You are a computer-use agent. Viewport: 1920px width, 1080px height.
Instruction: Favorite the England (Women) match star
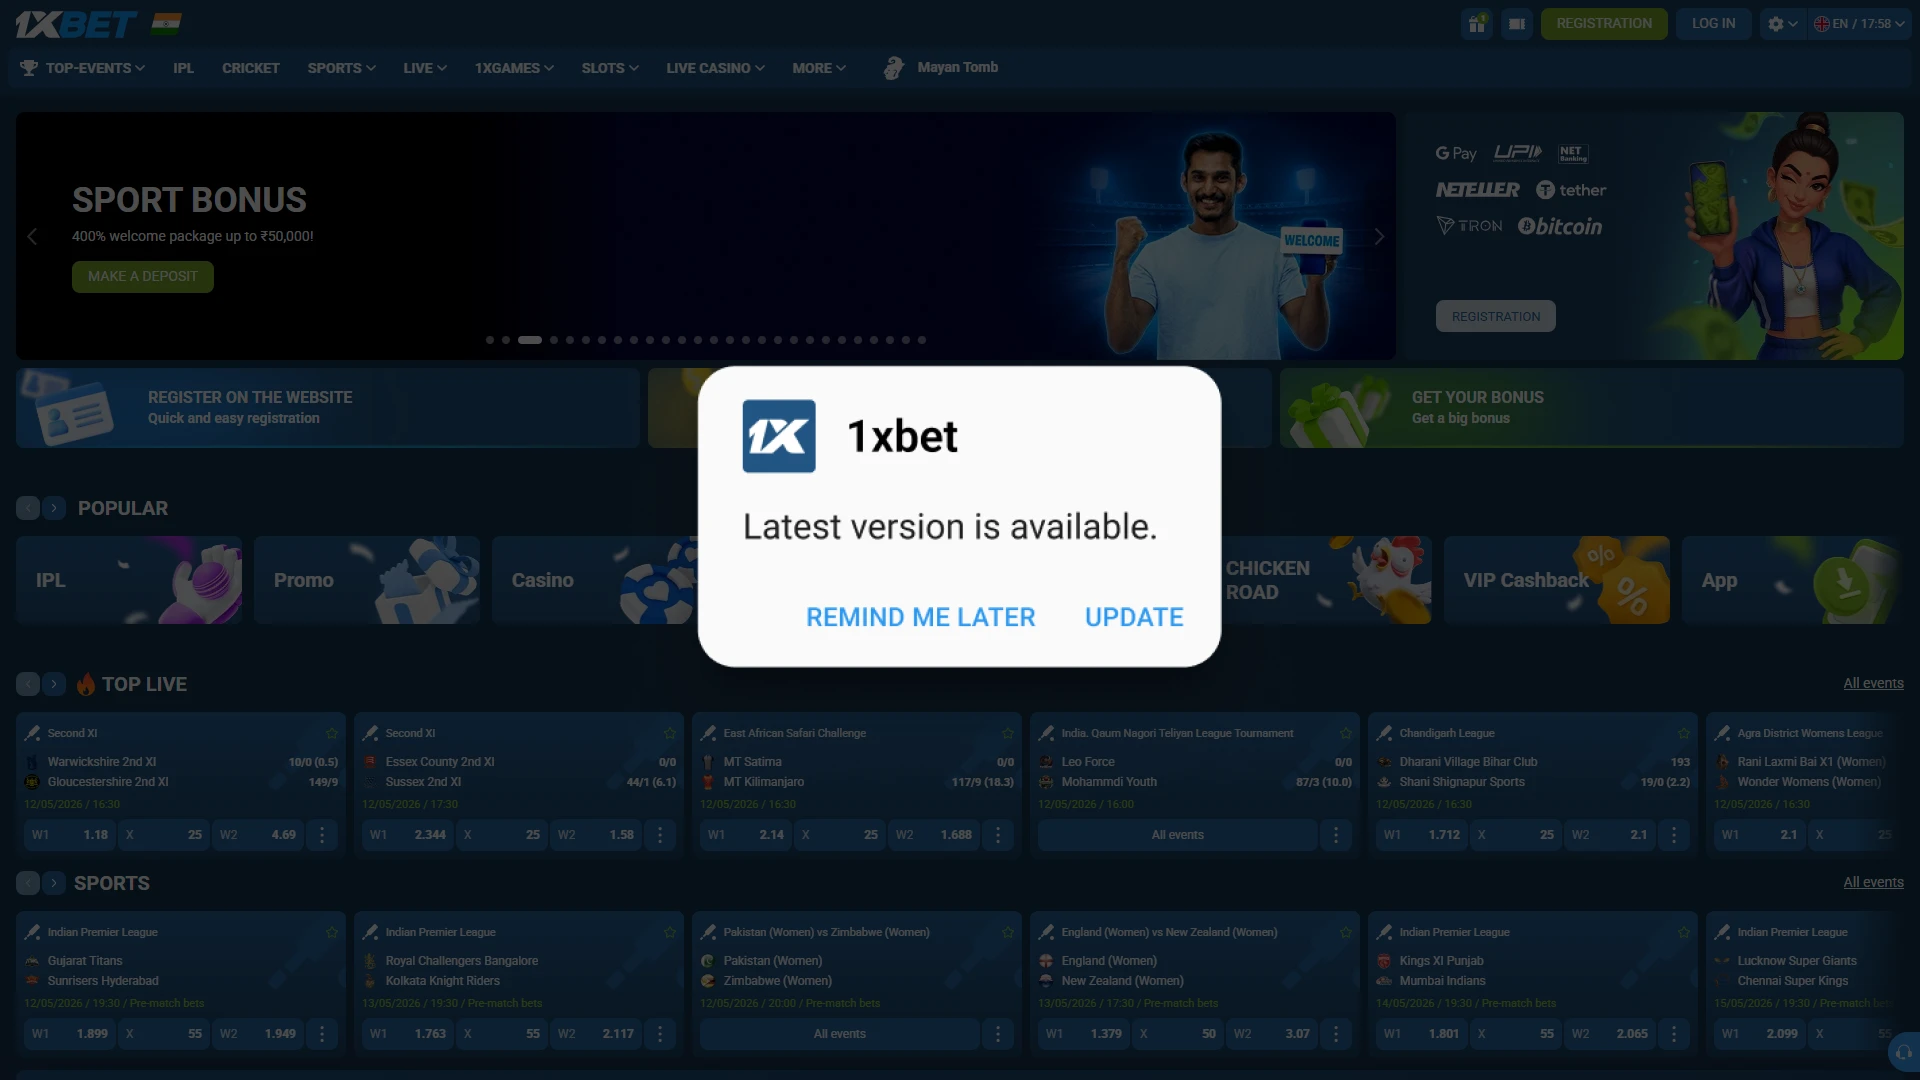coord(1346,932)
